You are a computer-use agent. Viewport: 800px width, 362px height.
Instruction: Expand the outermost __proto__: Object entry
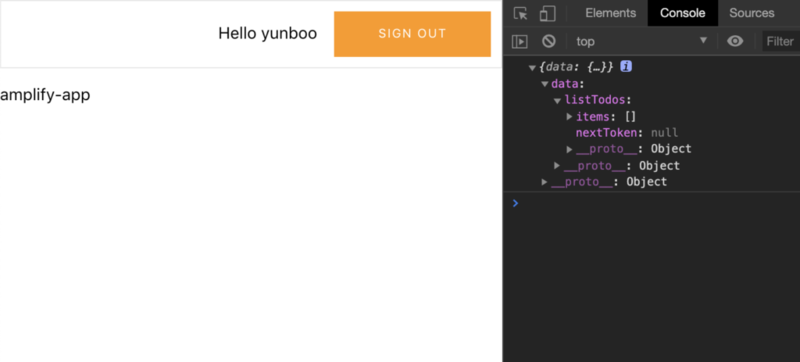point(544,182)
